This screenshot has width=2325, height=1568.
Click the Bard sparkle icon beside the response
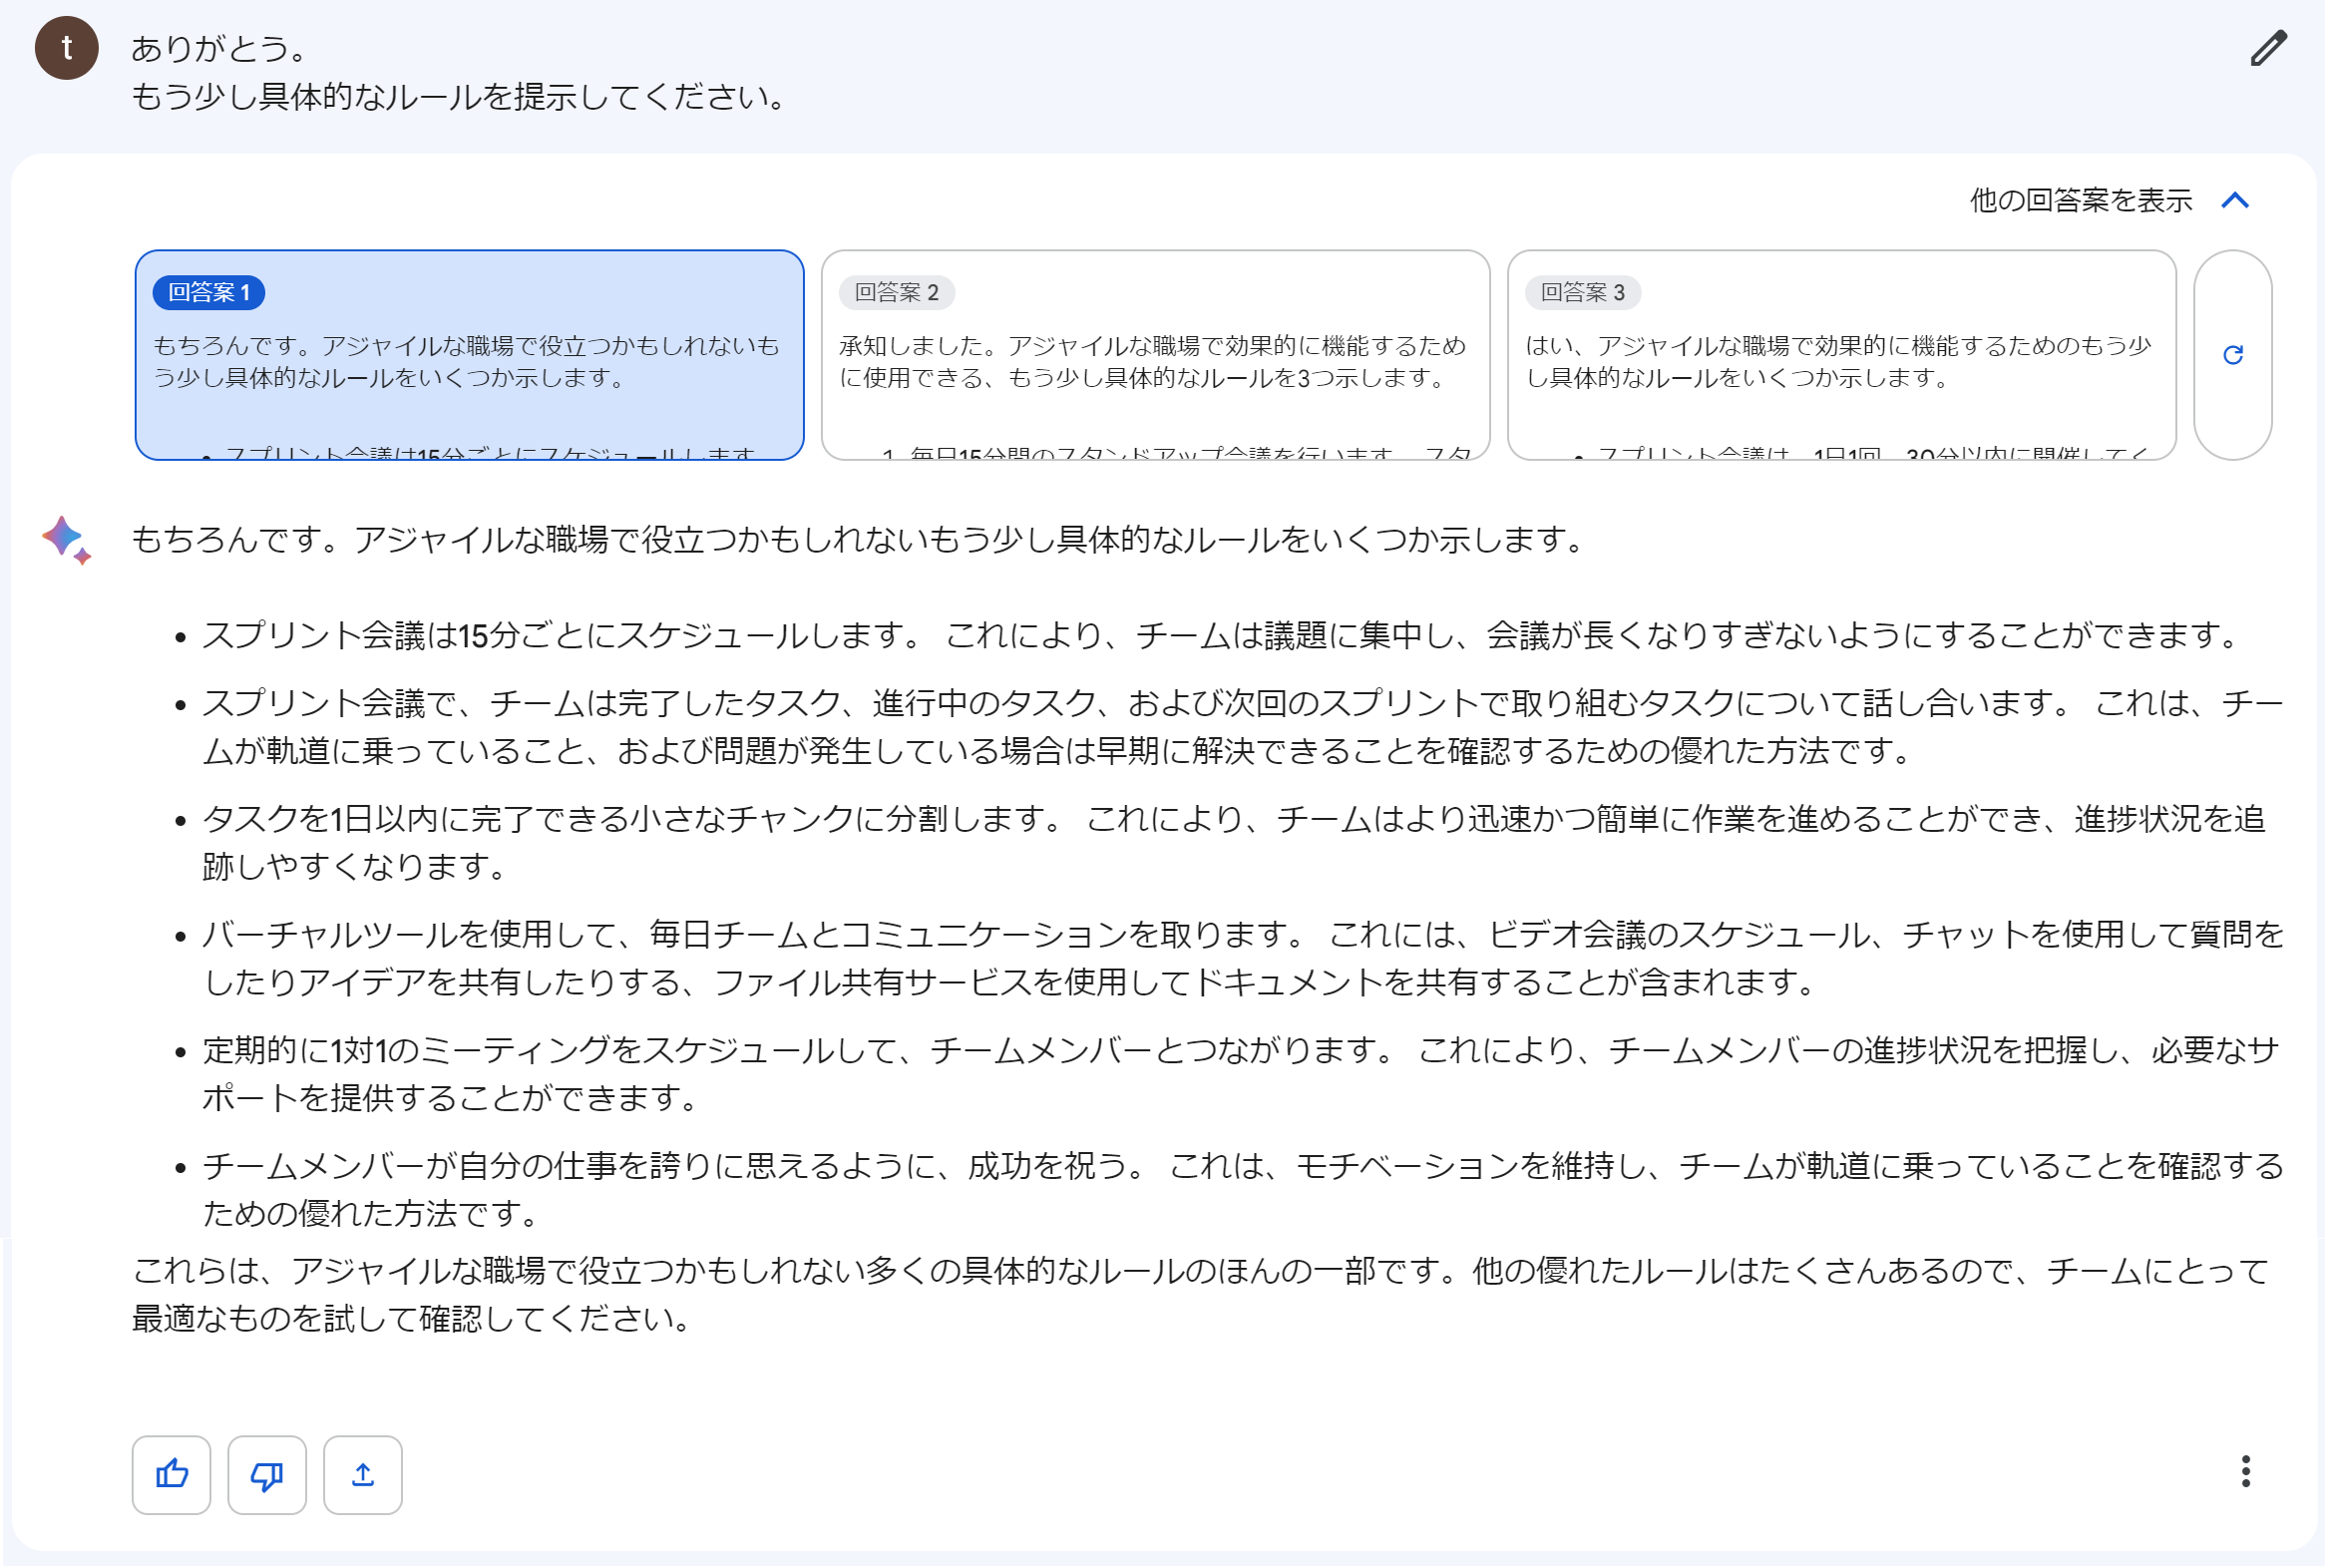(67, 540)
